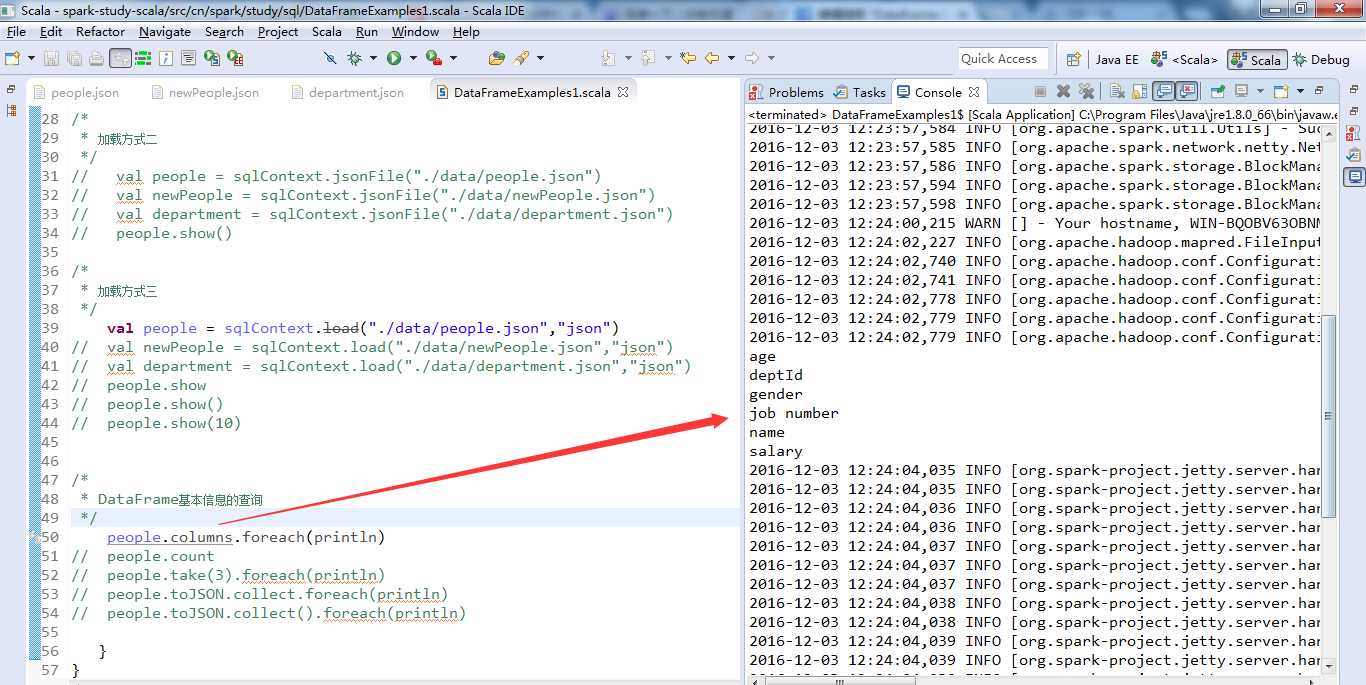1366x685 pixels.
Task: Switch to newPeople.json editor tab
Action: [206, 92]
